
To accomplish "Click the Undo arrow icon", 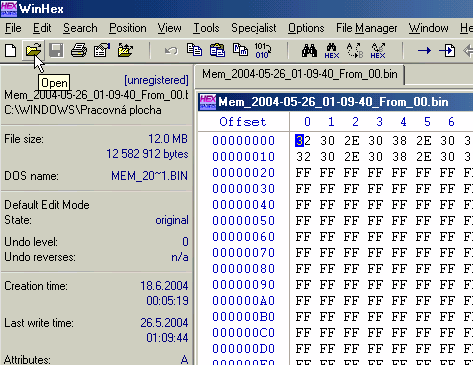I will (x=171, y=51).
